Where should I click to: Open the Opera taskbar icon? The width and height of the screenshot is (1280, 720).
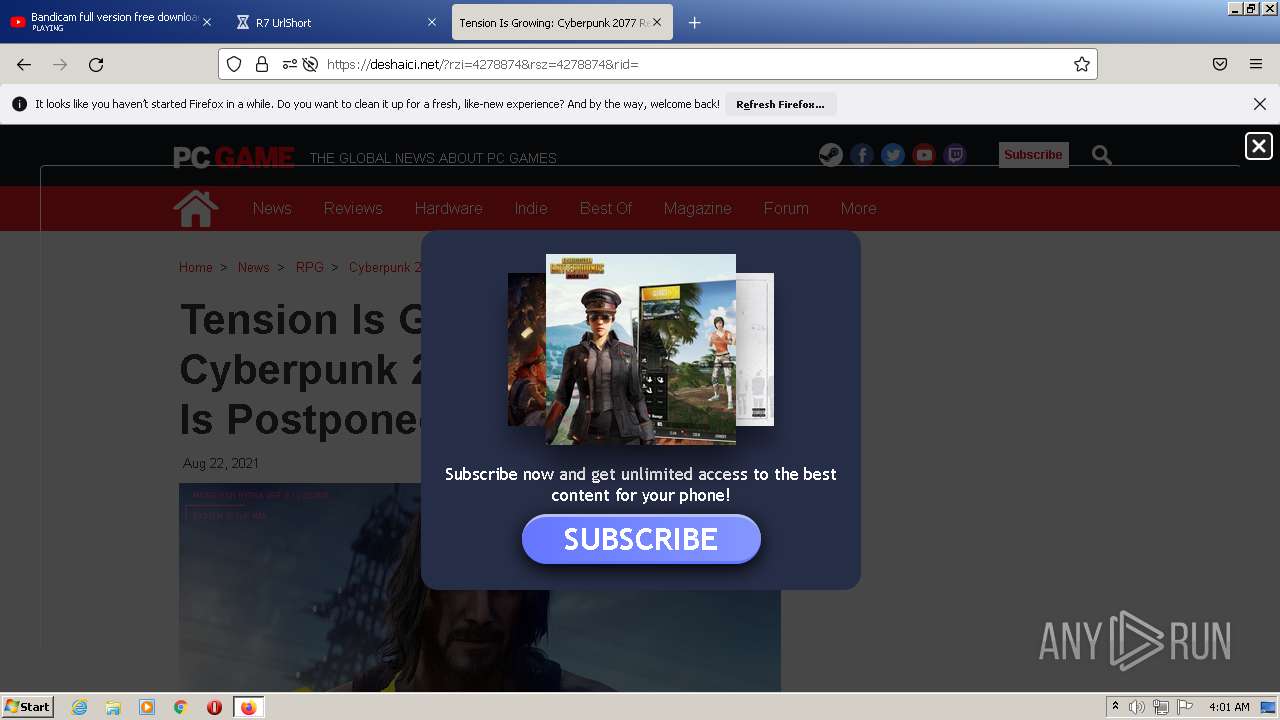coord(214,707)
